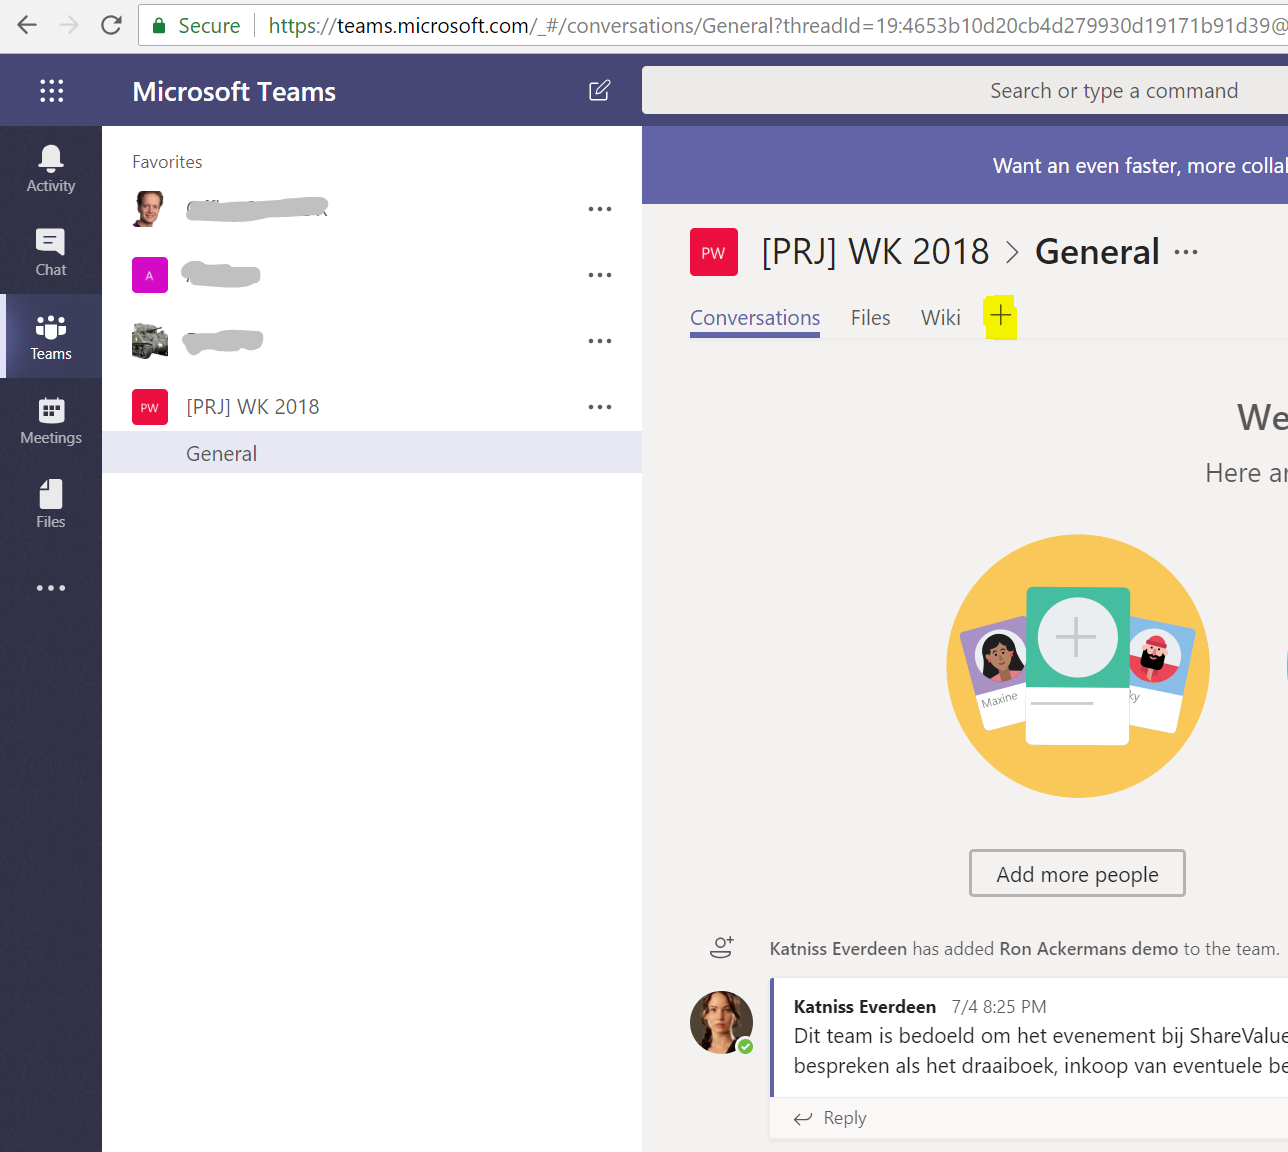
Task: Open more options for [PRJ] WK 2018
Action: [600, 407]
